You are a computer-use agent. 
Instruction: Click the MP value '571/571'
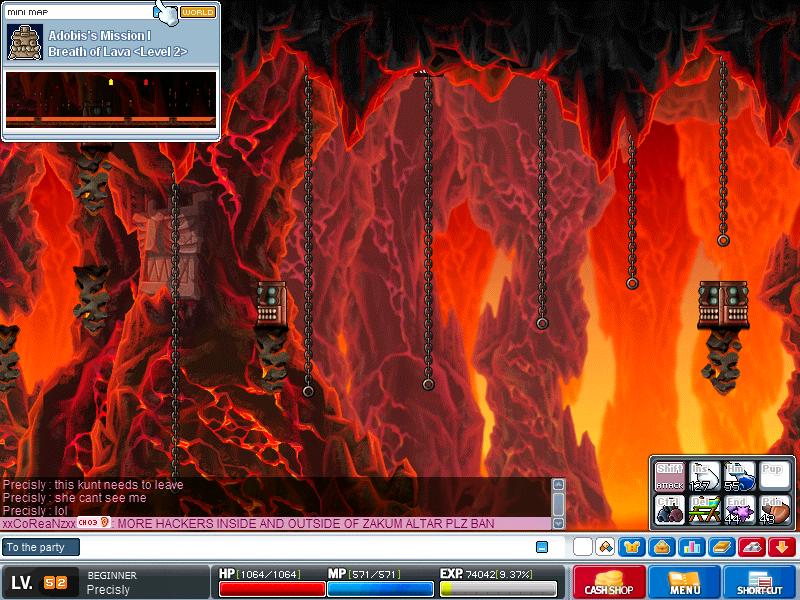(374, 574)
